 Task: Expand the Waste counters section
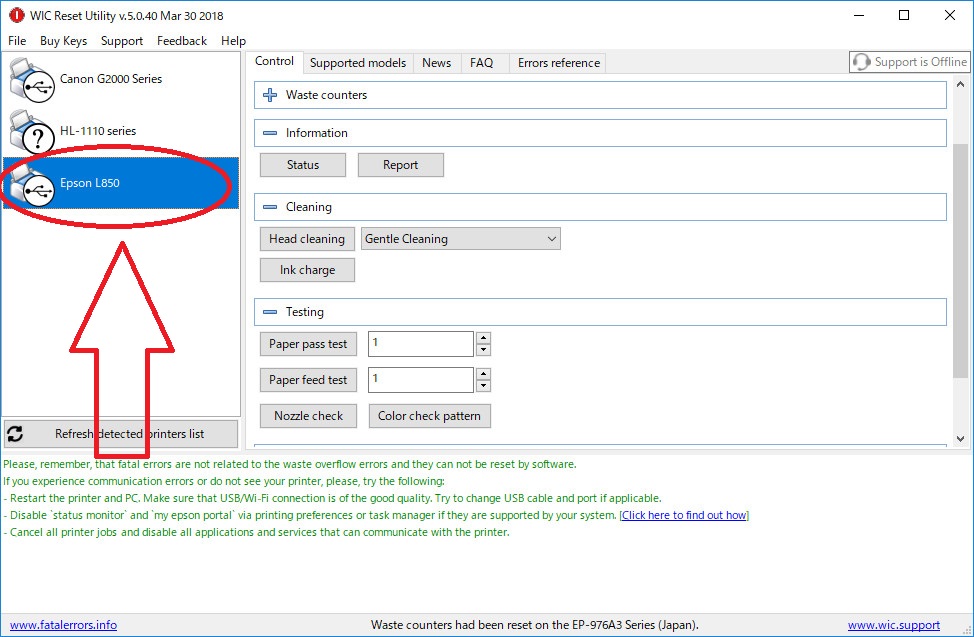coord(270,95)
